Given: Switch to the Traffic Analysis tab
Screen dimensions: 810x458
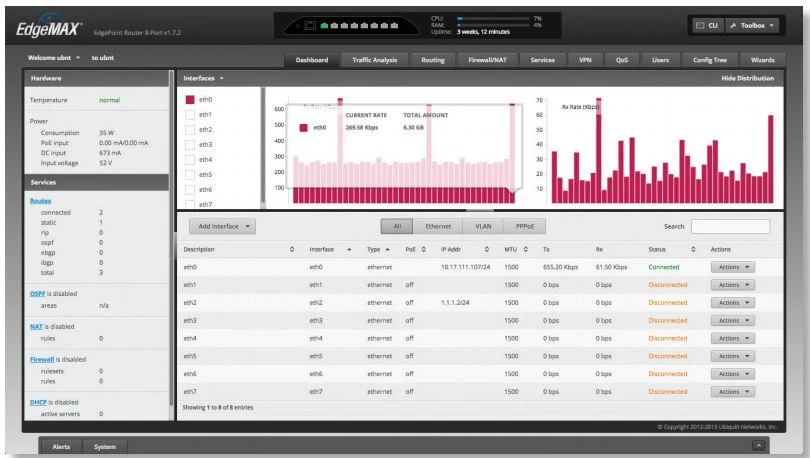Looking at the screenshot, I should [375, 60].
